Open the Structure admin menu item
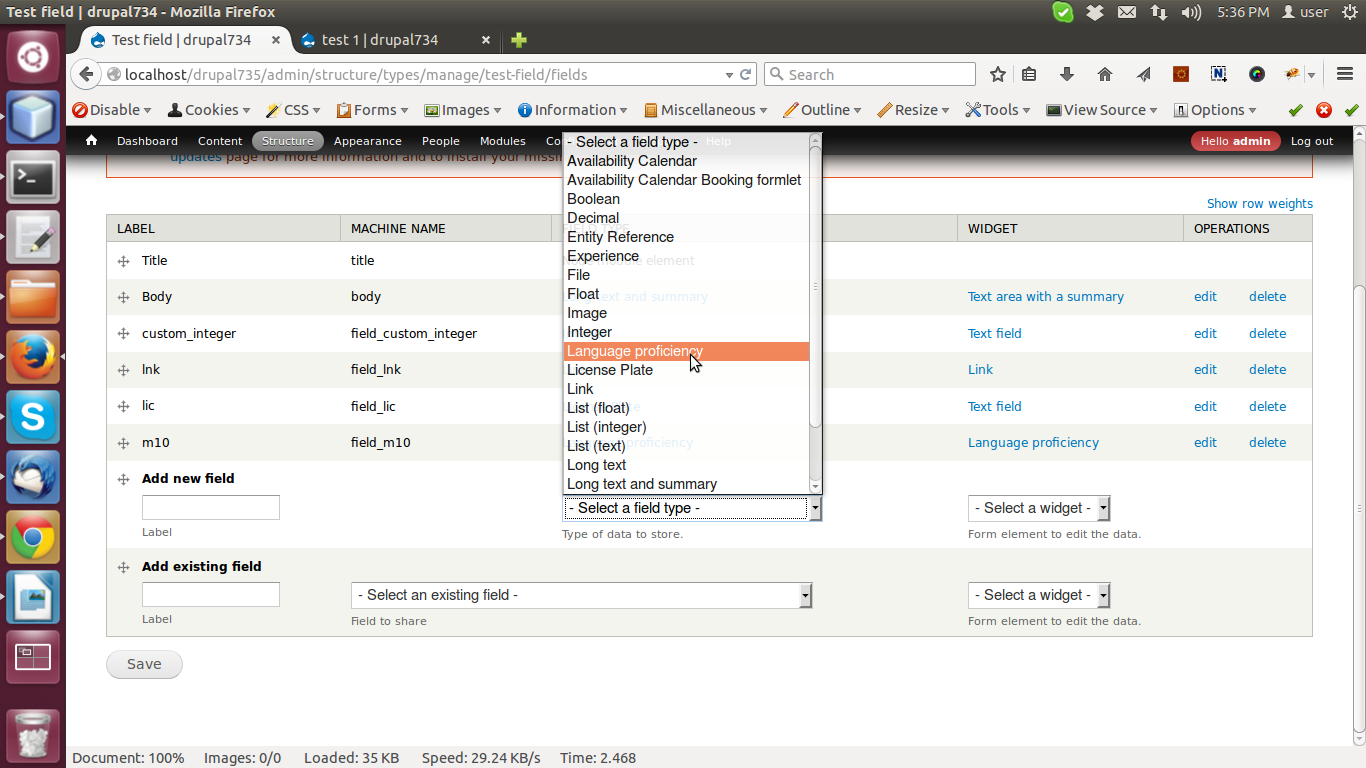 (x=288, y=141)
